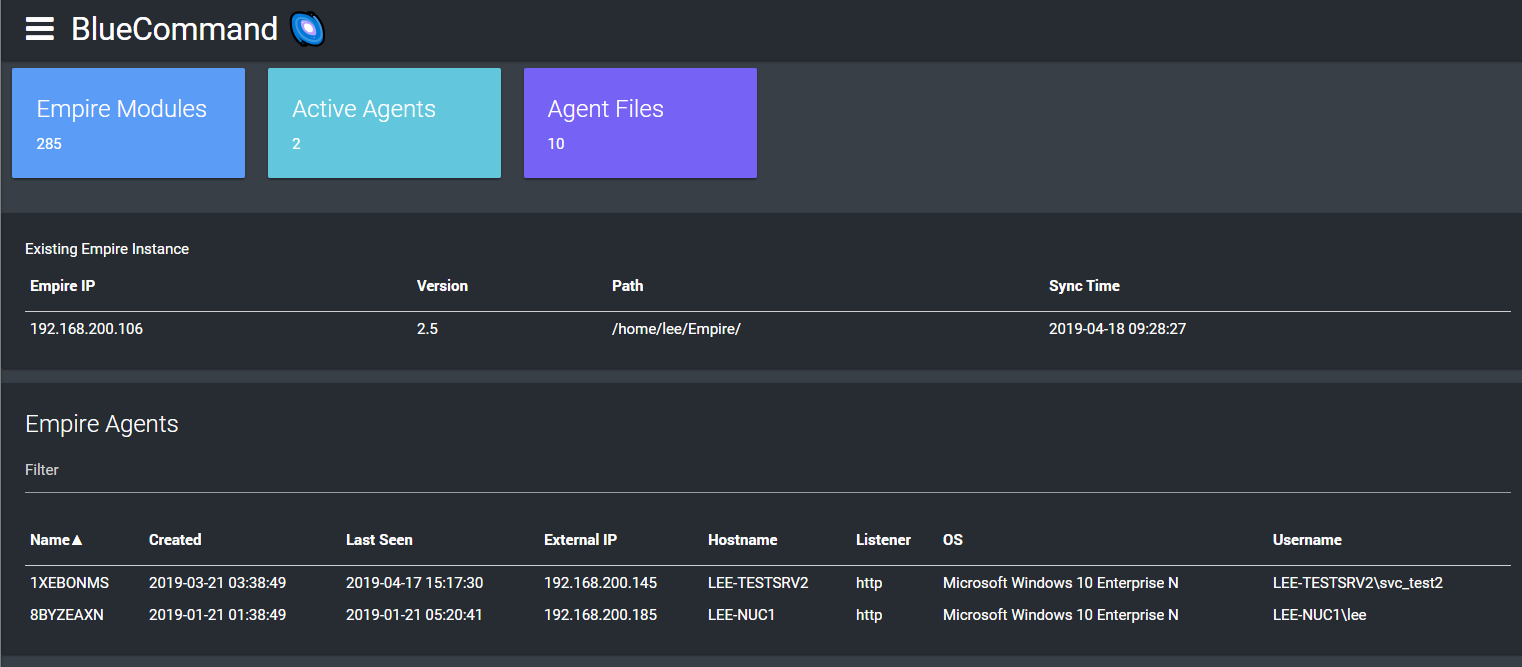Image resolution: width=1522 pixels, height=667 pixels.
Task: Click created date 2019-01-21 01:38:49
Action: (x=217, y=615)
